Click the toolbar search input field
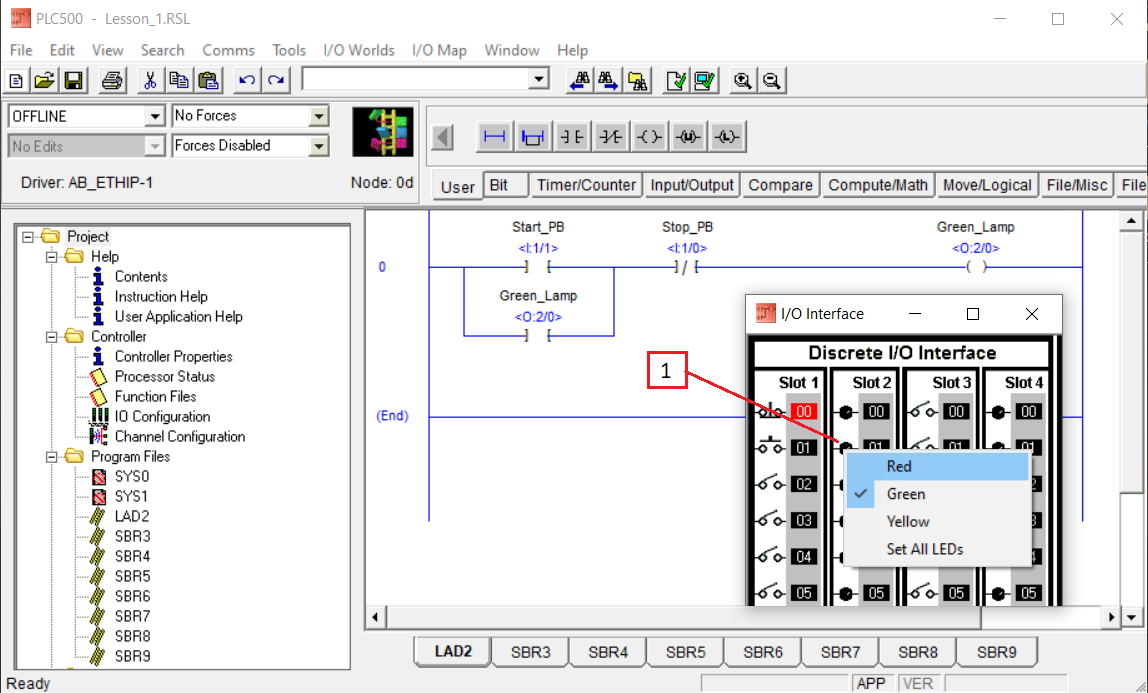1148x693 pixels. (x=416, y=79)
